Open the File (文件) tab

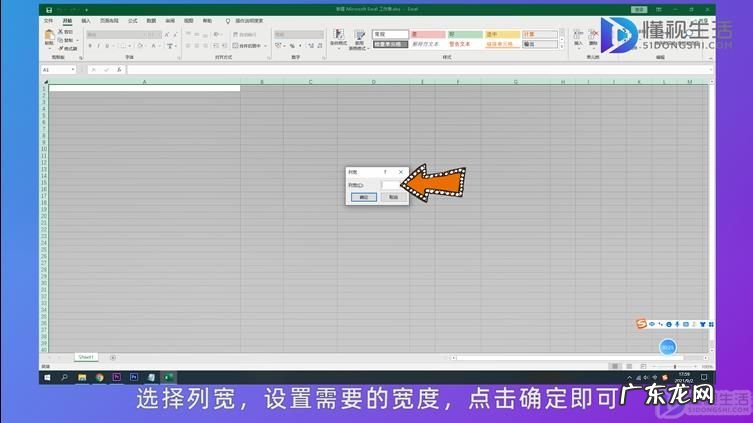coord(49,21)
